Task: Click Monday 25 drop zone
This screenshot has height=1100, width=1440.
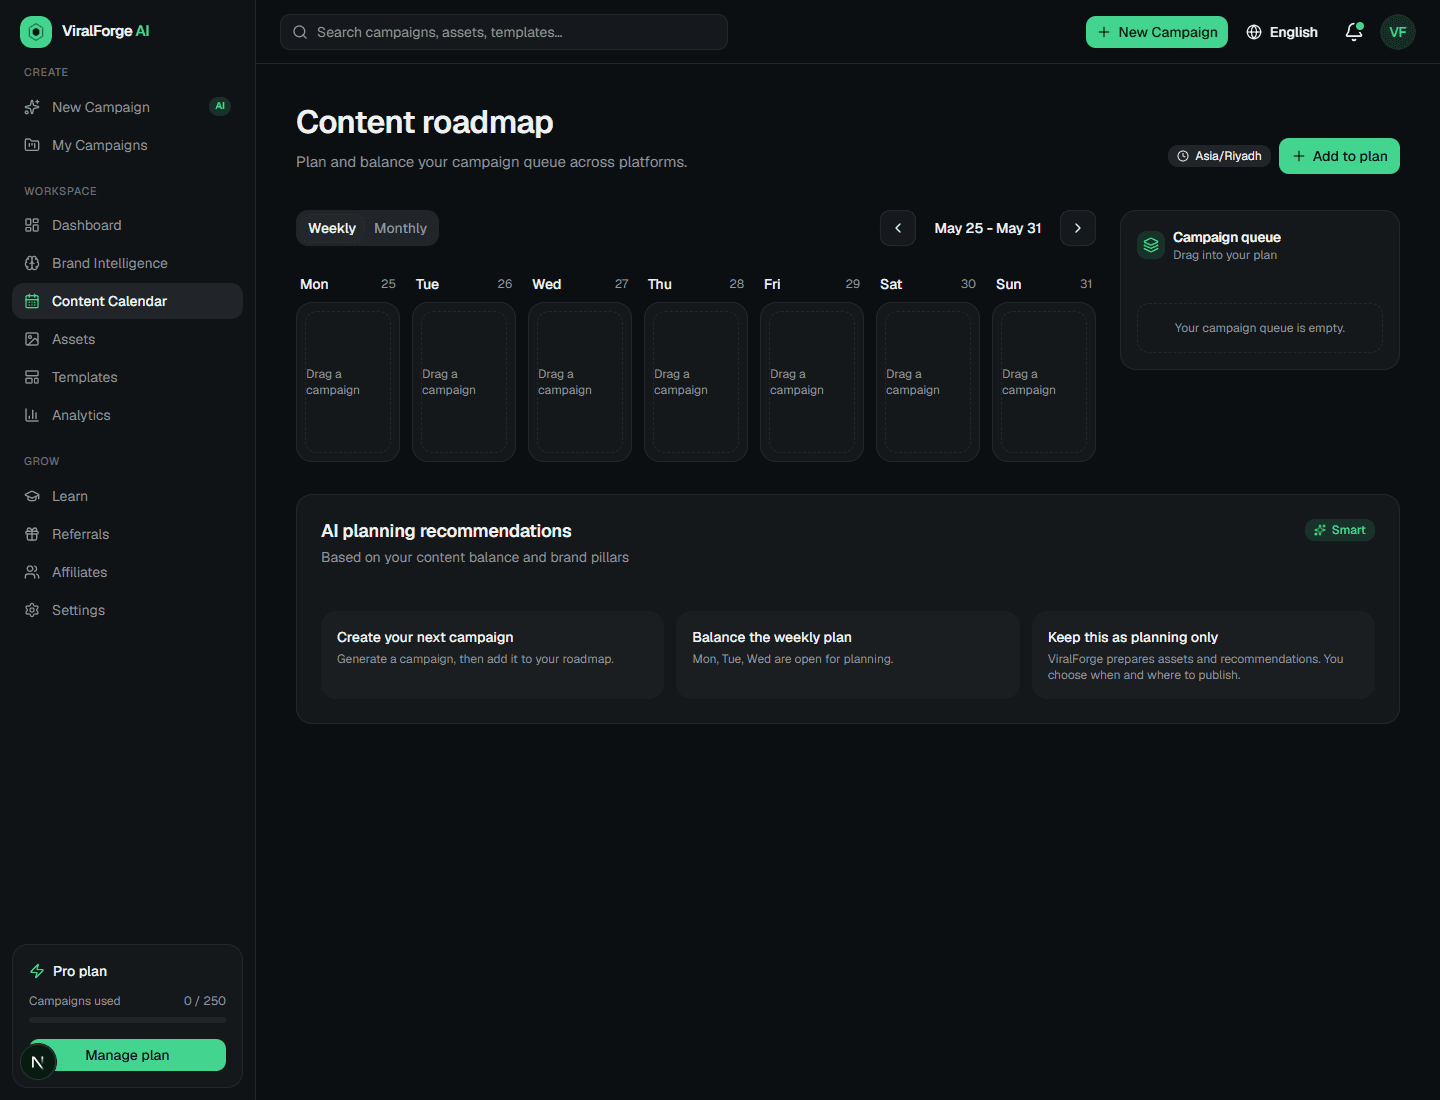Action: (348, 382)
